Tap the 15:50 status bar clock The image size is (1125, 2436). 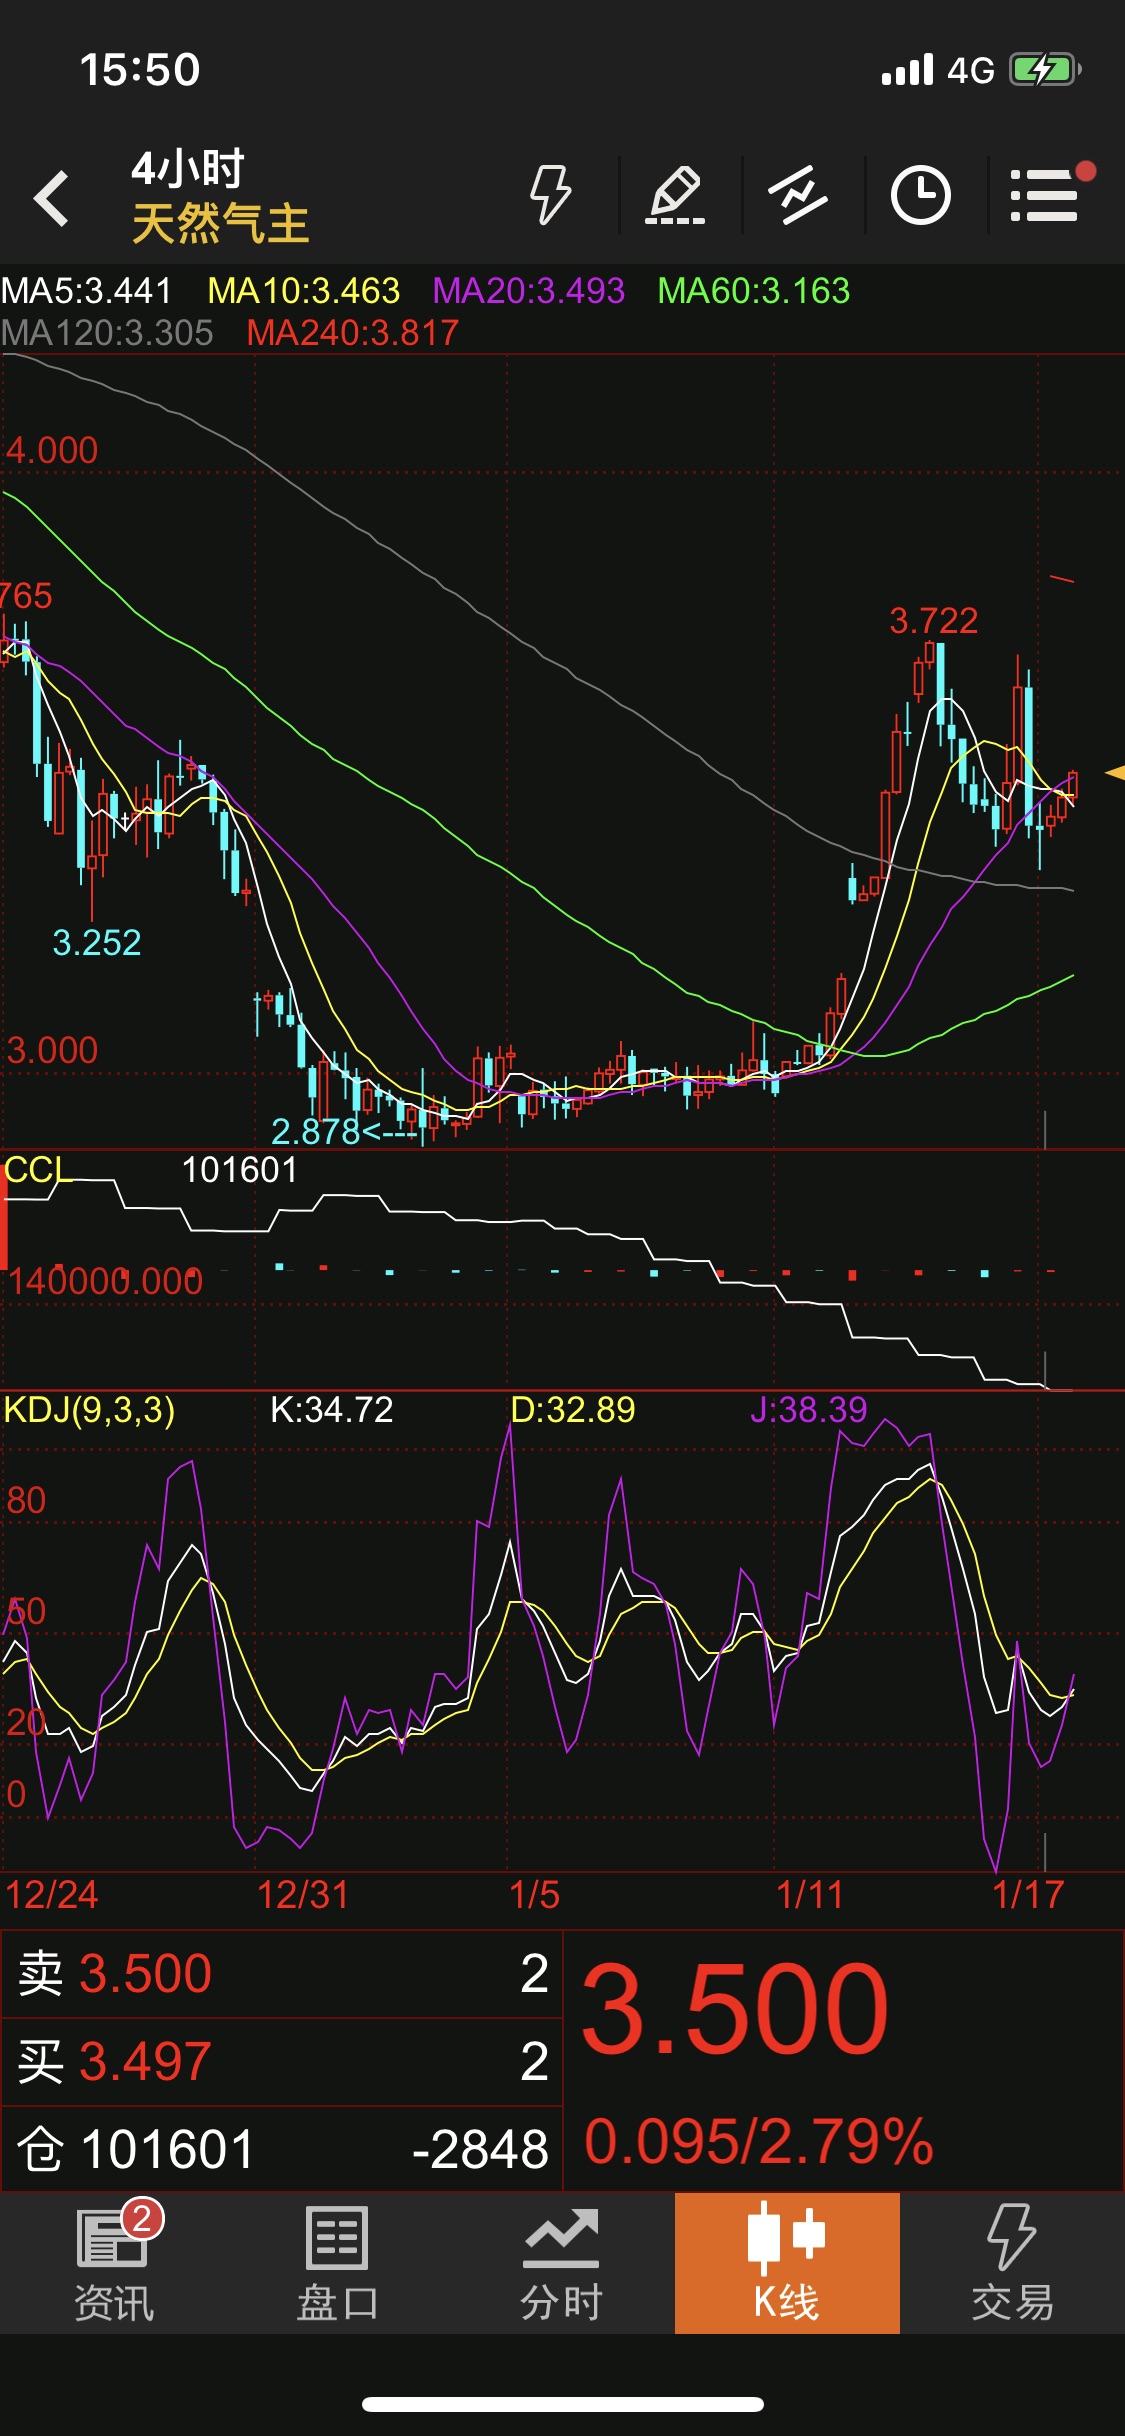pyautogui.click(x=140, y=70)
